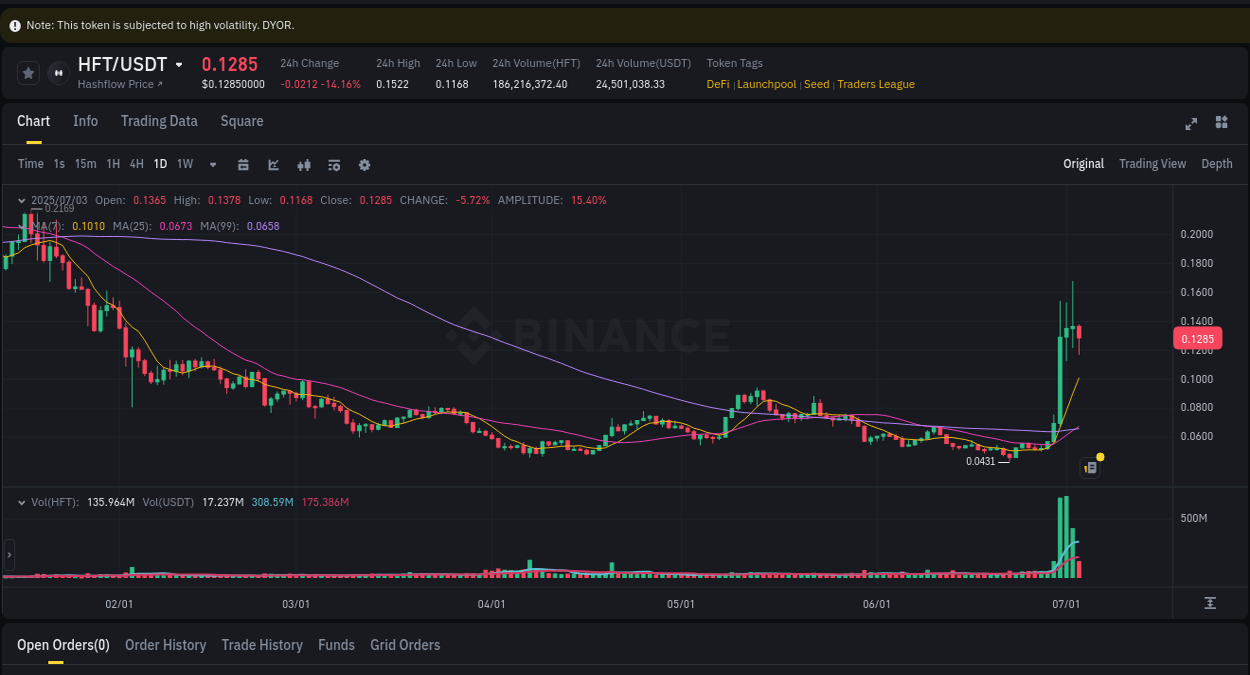
Task: Star HFT/USDT as a favorite
Action: click(28, 72)
